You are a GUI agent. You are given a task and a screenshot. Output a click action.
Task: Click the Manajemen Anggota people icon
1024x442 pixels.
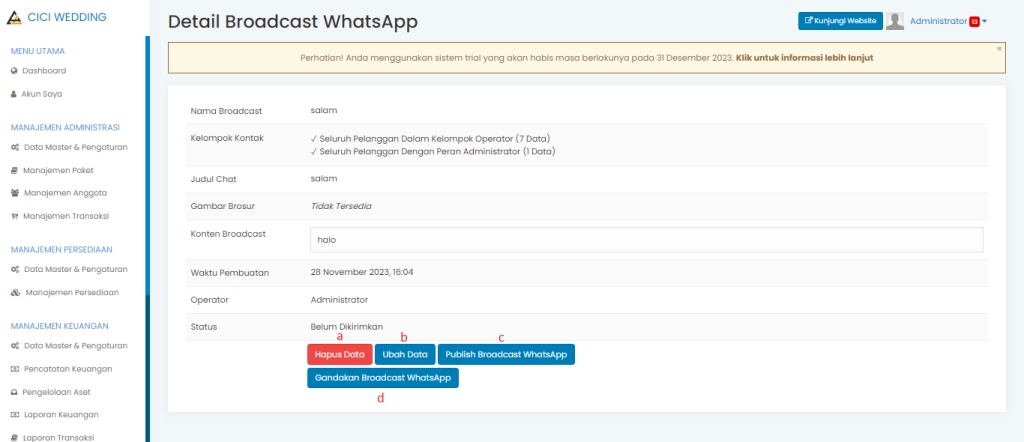click(14, 193)
